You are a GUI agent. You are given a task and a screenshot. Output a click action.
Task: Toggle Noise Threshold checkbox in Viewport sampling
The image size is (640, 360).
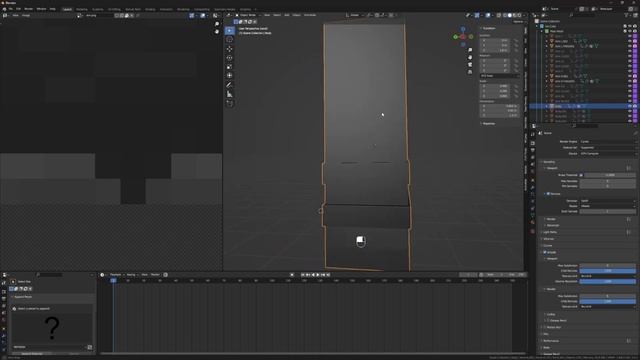581,175
